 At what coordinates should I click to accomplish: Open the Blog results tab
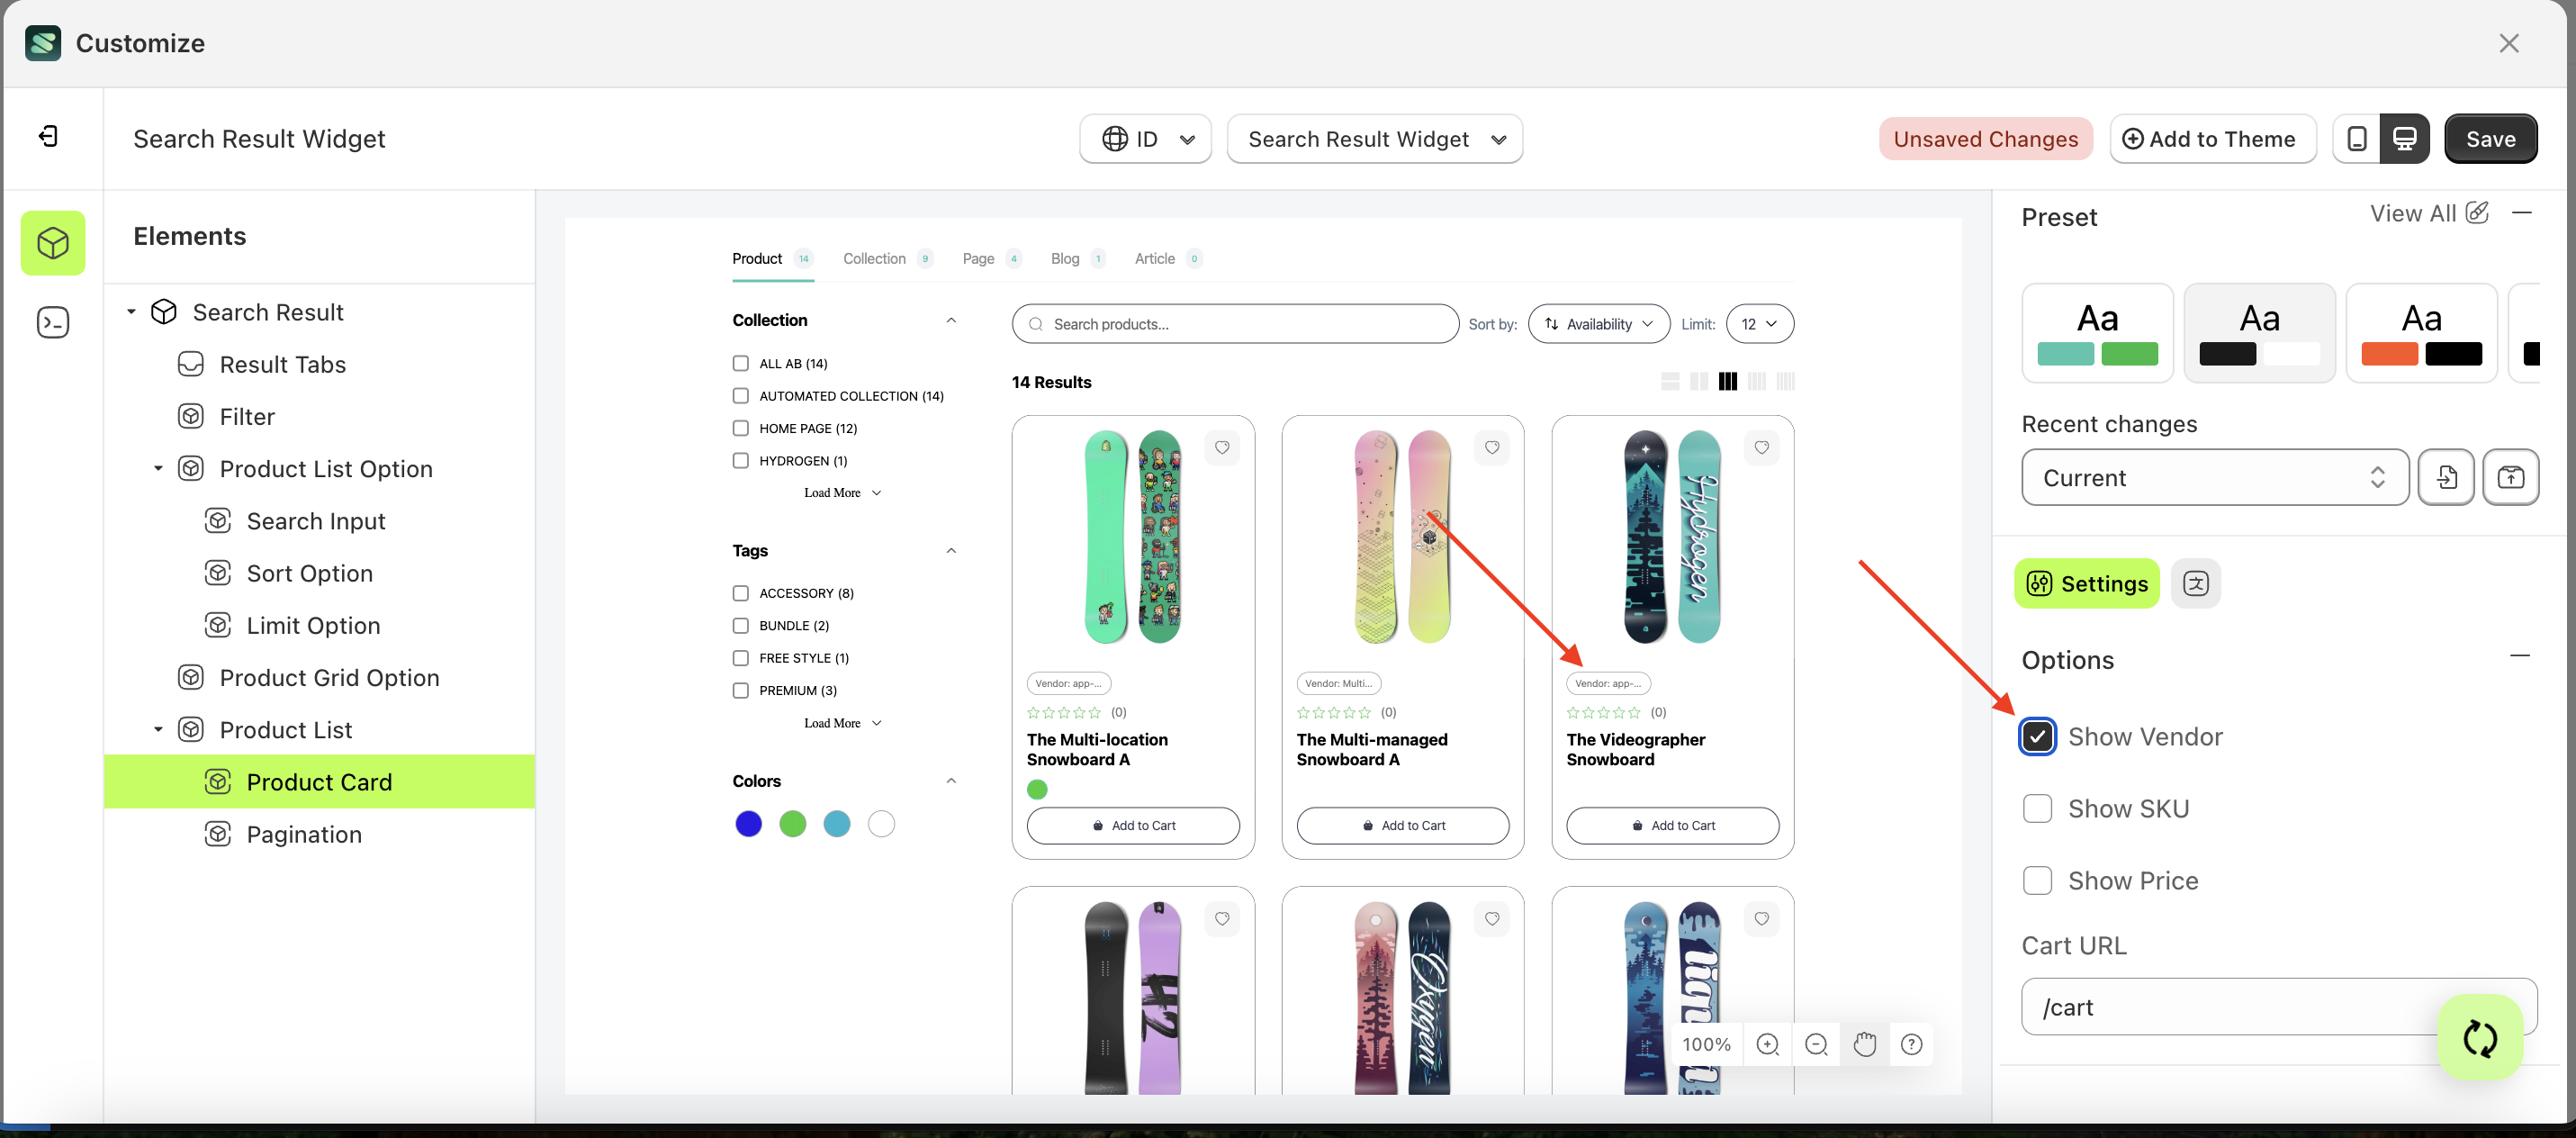(x=1064, y=258)
